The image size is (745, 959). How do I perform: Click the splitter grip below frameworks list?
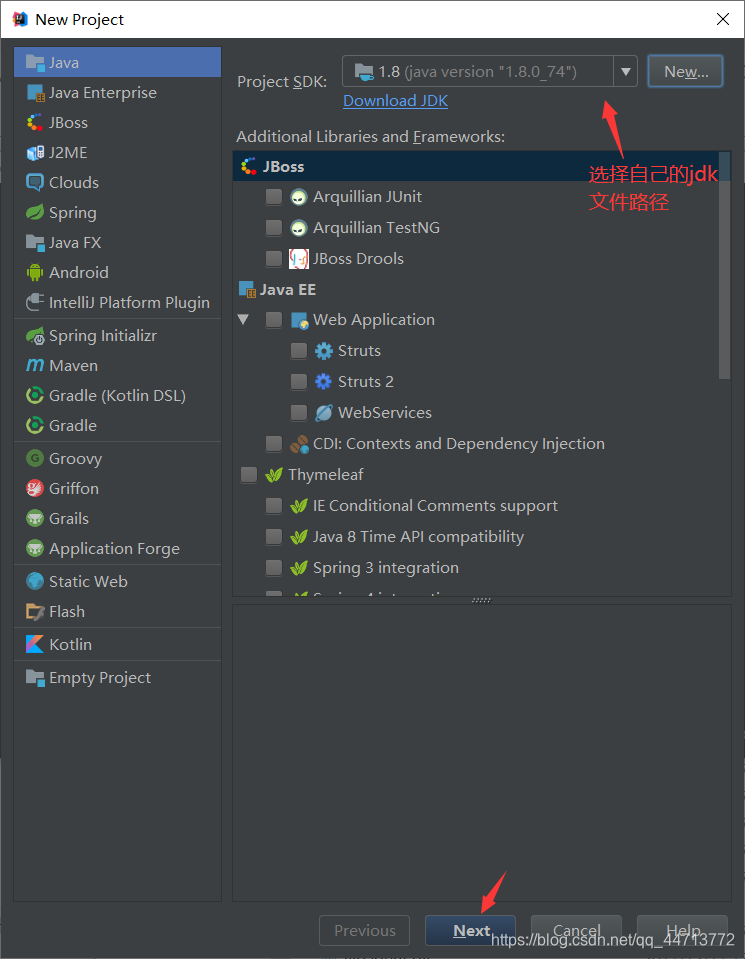click(481, 601)
